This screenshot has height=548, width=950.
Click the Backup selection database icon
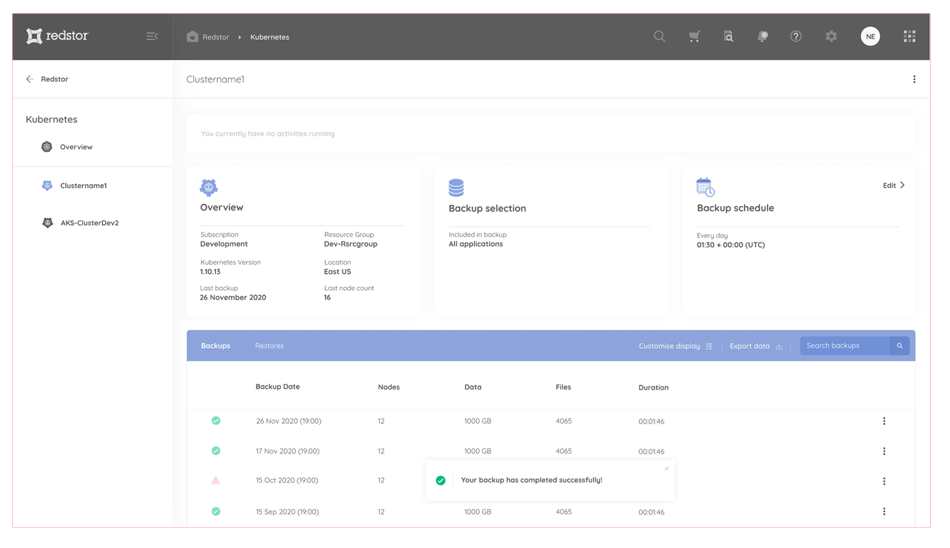tap(456, 188)
